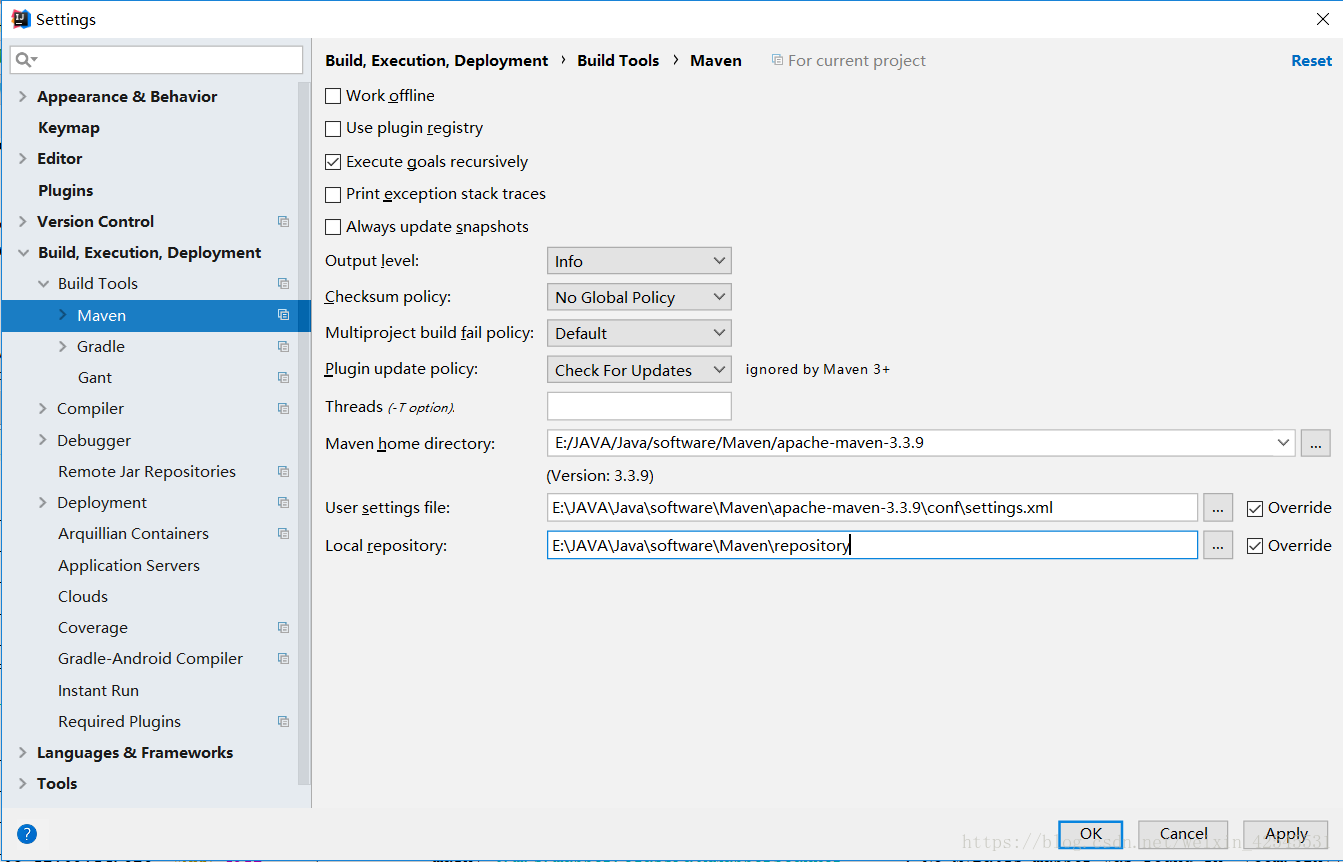The height and width of the screenshot is (862, 1343).
Task: Close the Settings dialog
Action: (x=1322, y=19)
